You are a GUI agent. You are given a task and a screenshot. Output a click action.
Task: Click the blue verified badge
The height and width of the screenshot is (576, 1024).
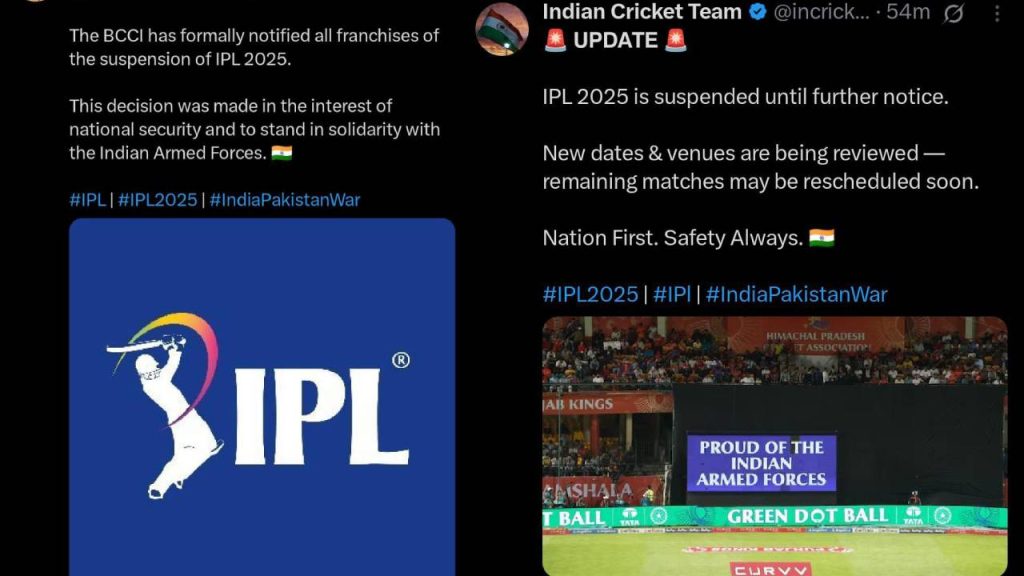coord(758,12)
